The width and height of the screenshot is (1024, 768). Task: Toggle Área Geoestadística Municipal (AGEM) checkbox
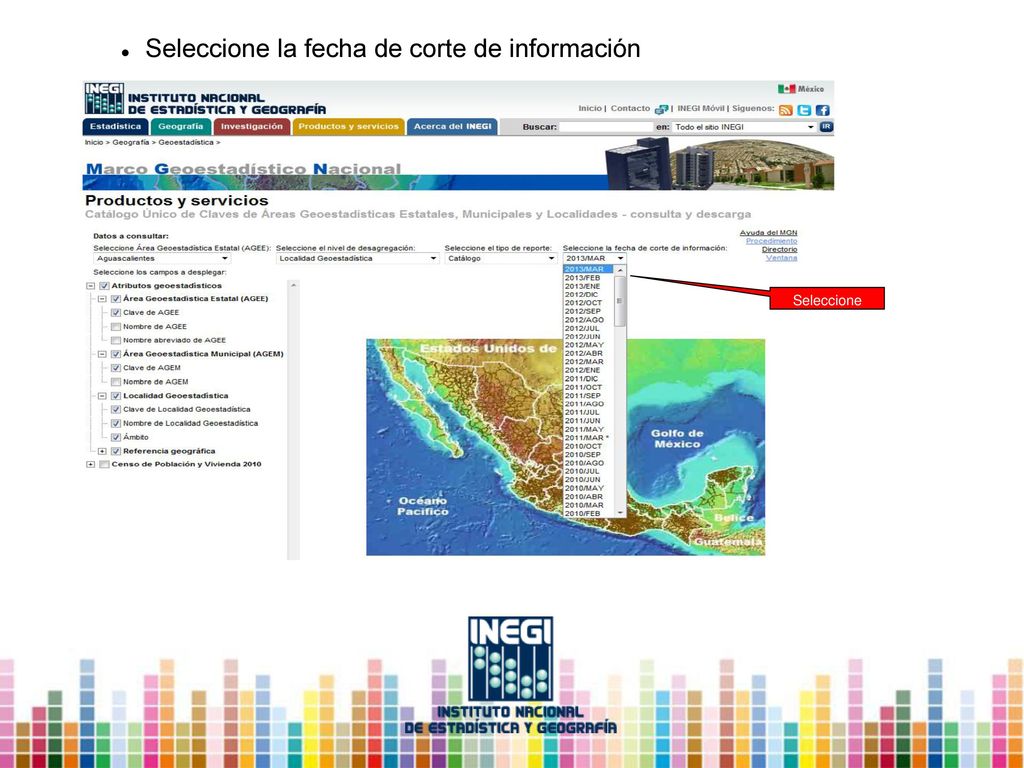point(116,354)
